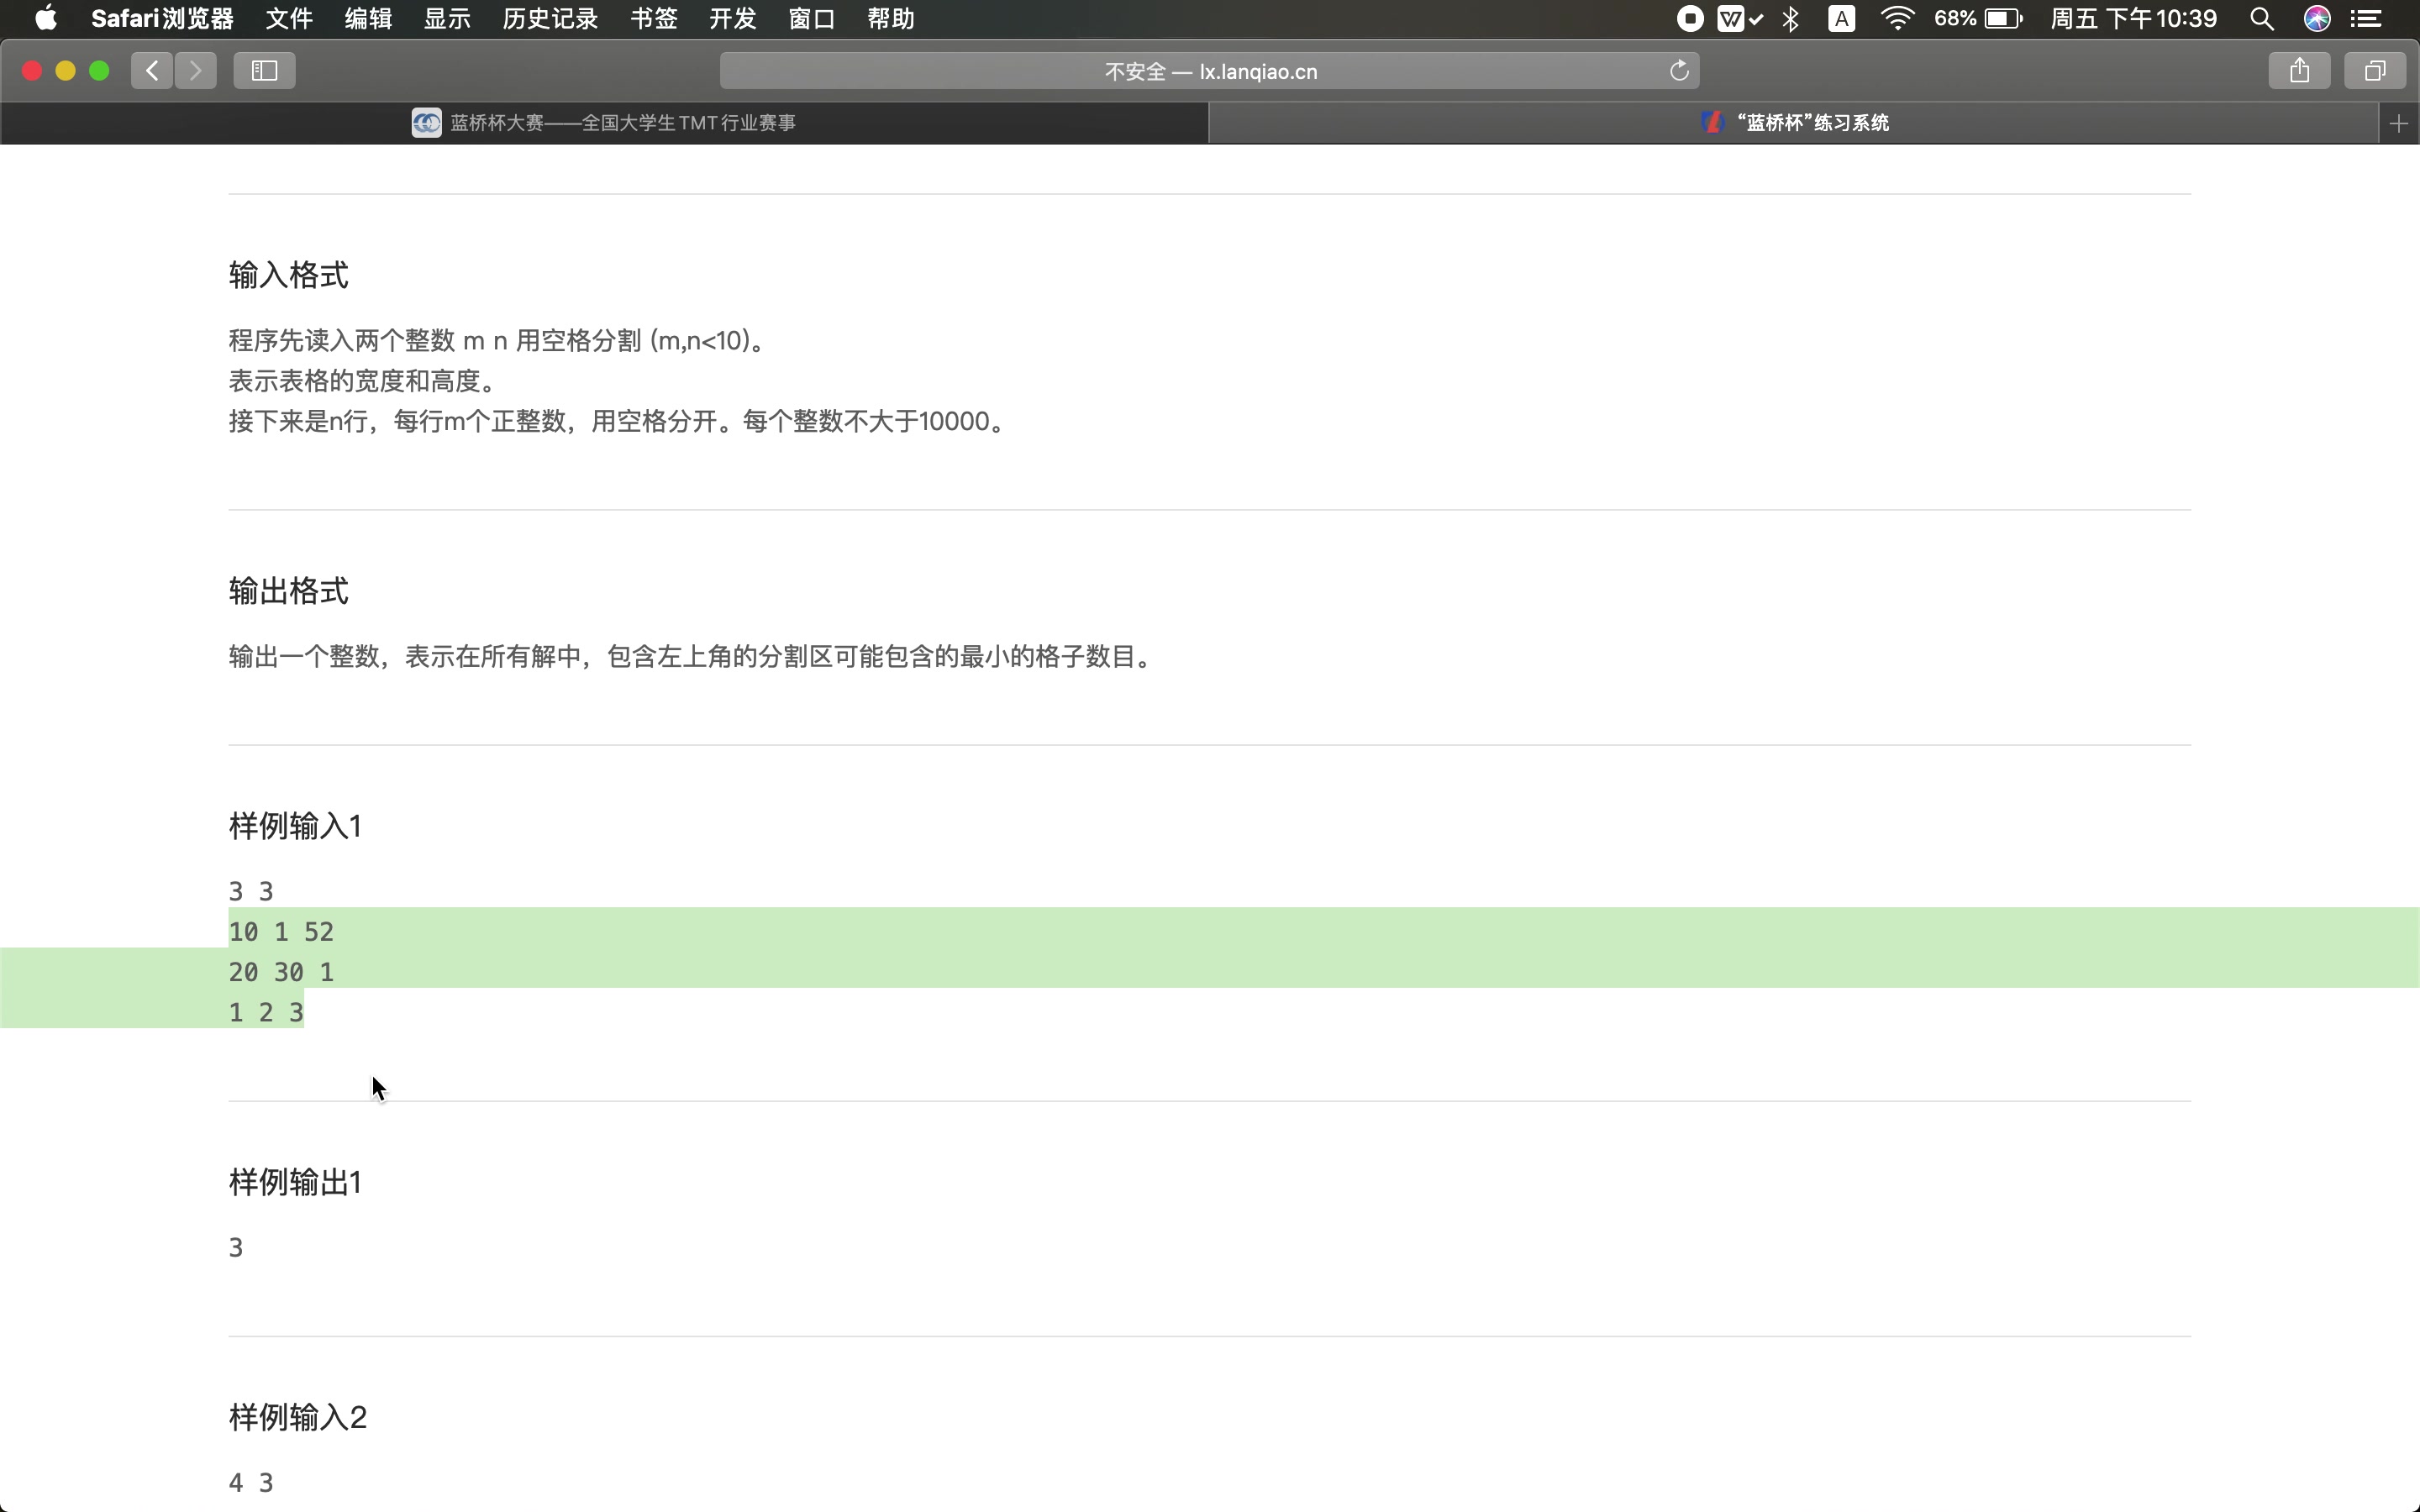Open the 历史记录 menu
The height and width of the screenshot is (1512, 2420).
tap(550, 18)
